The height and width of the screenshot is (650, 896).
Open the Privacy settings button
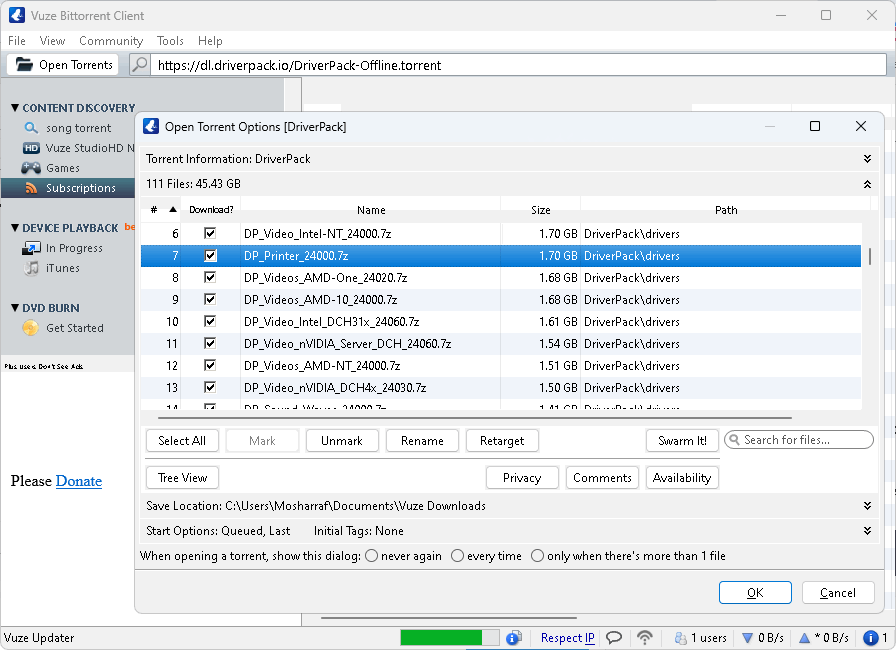click(522, 478)
